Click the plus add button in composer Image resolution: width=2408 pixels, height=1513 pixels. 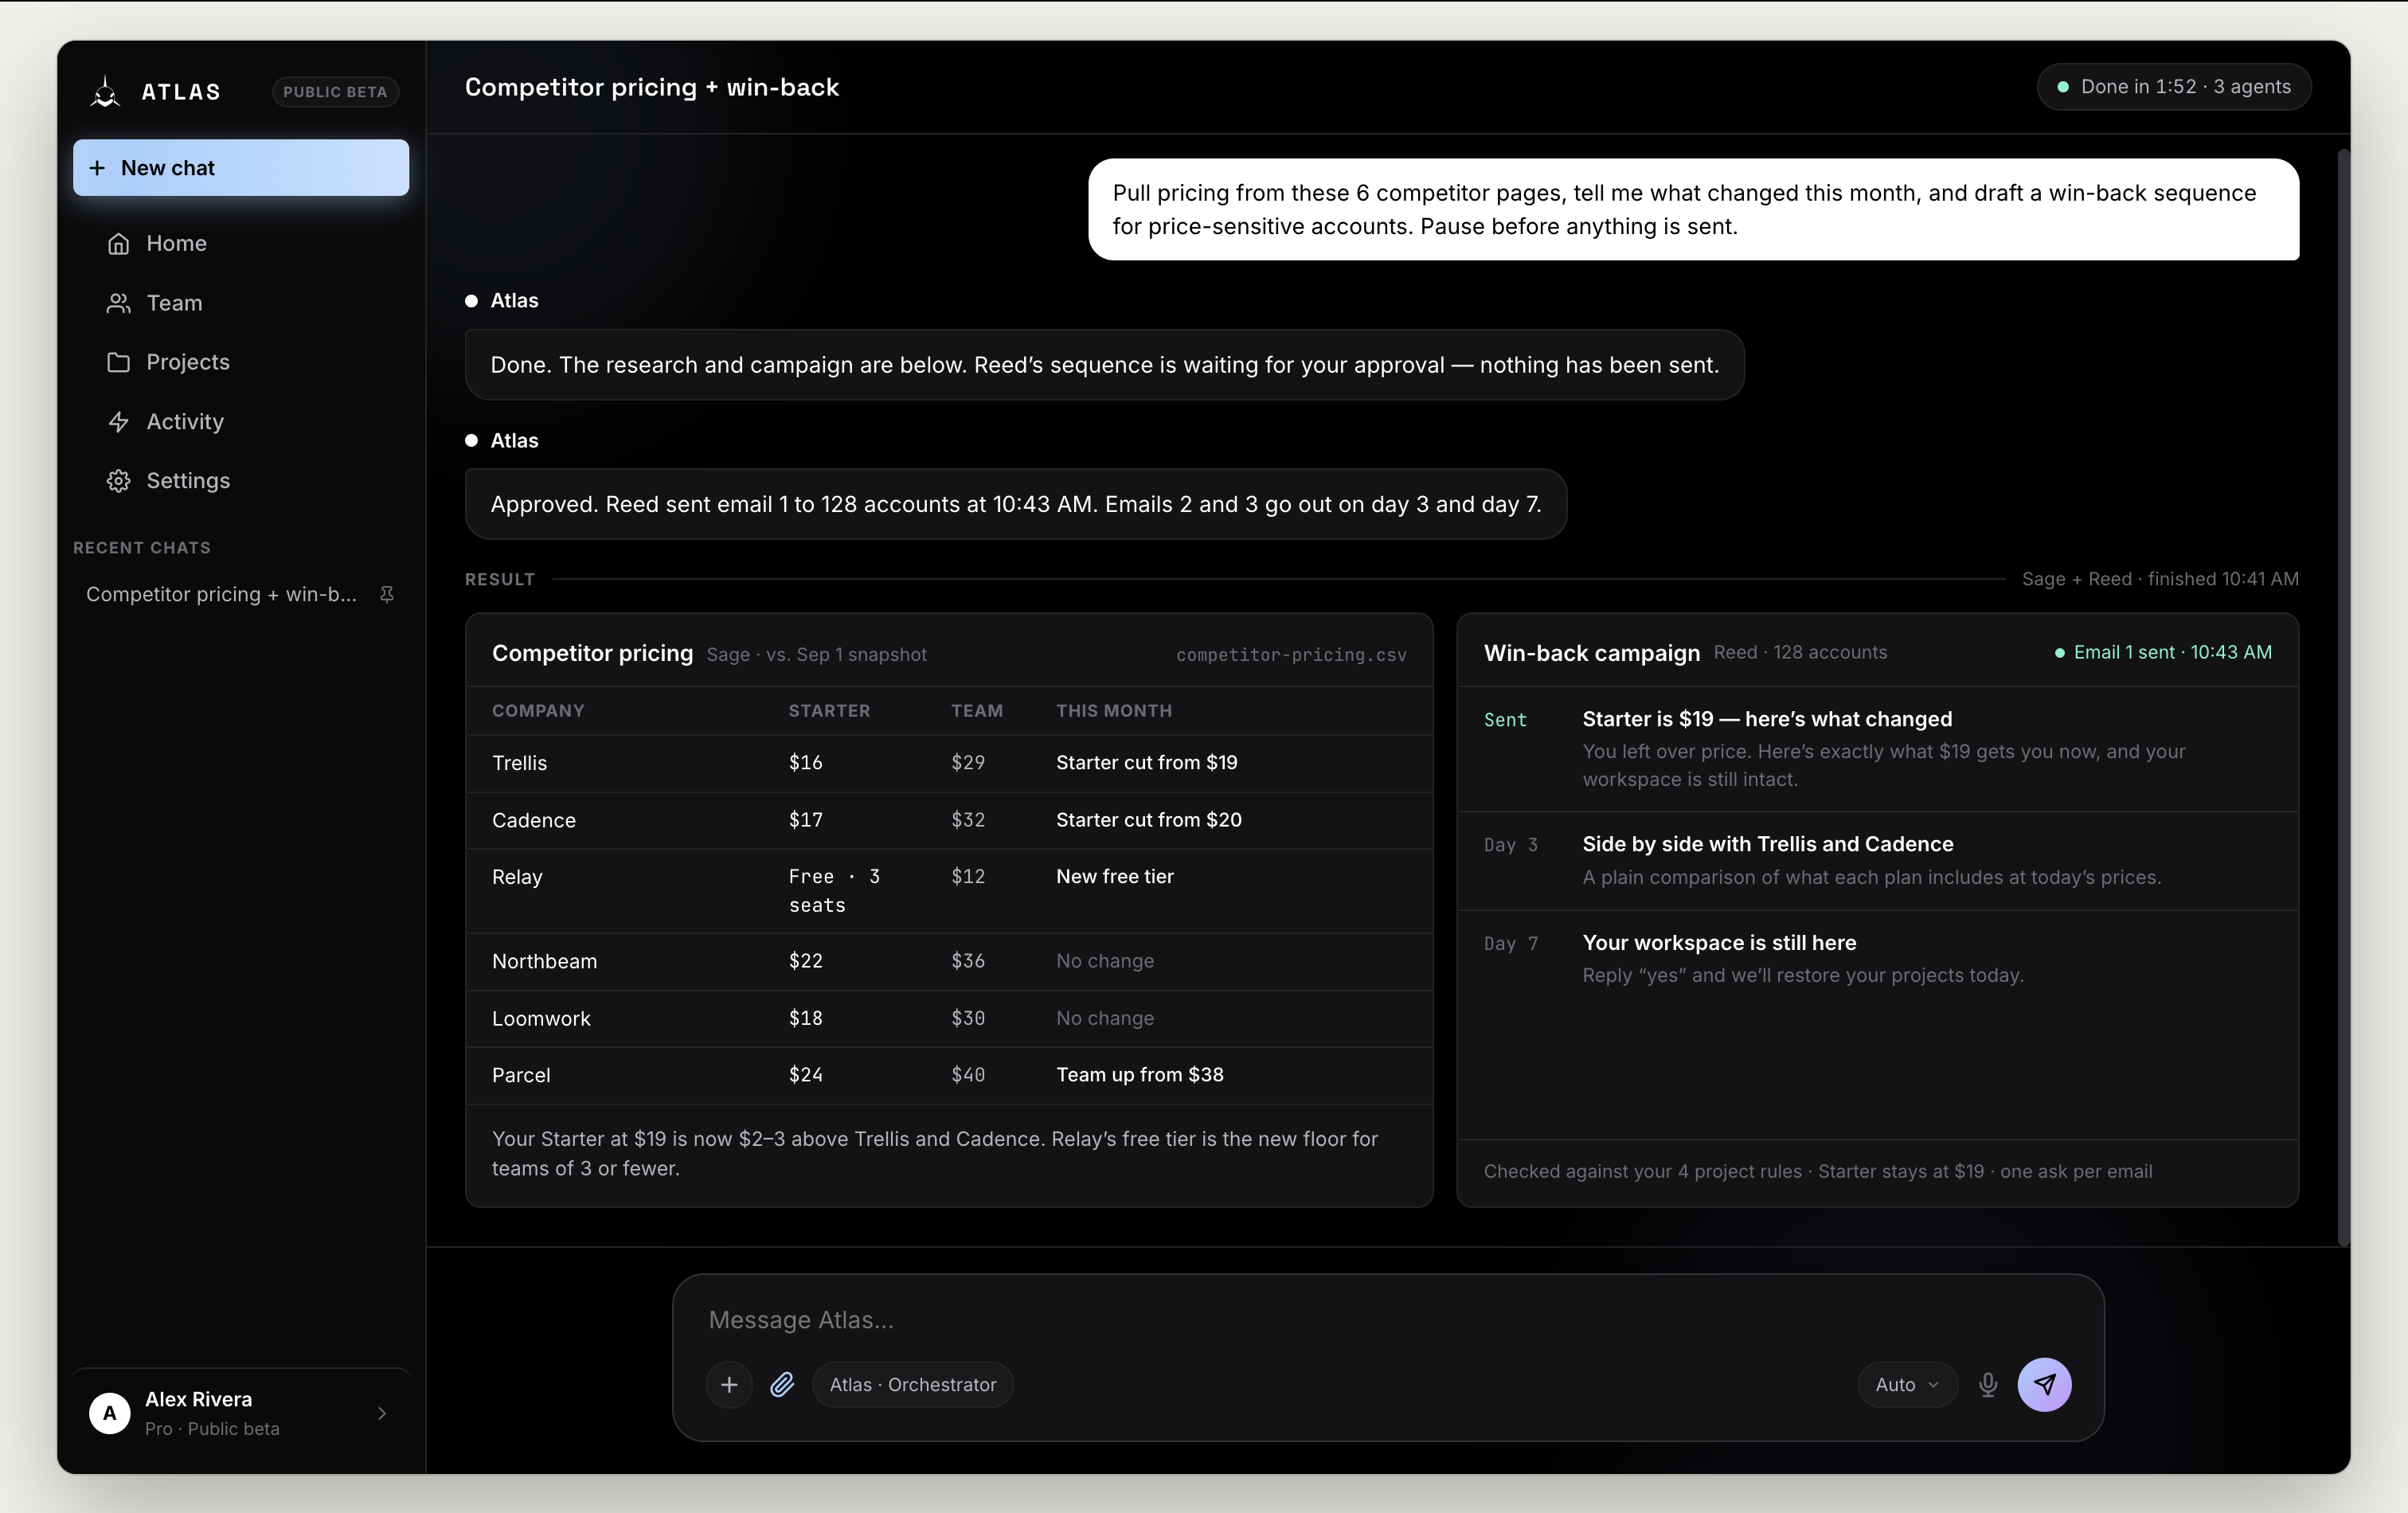pos(729,1384)
